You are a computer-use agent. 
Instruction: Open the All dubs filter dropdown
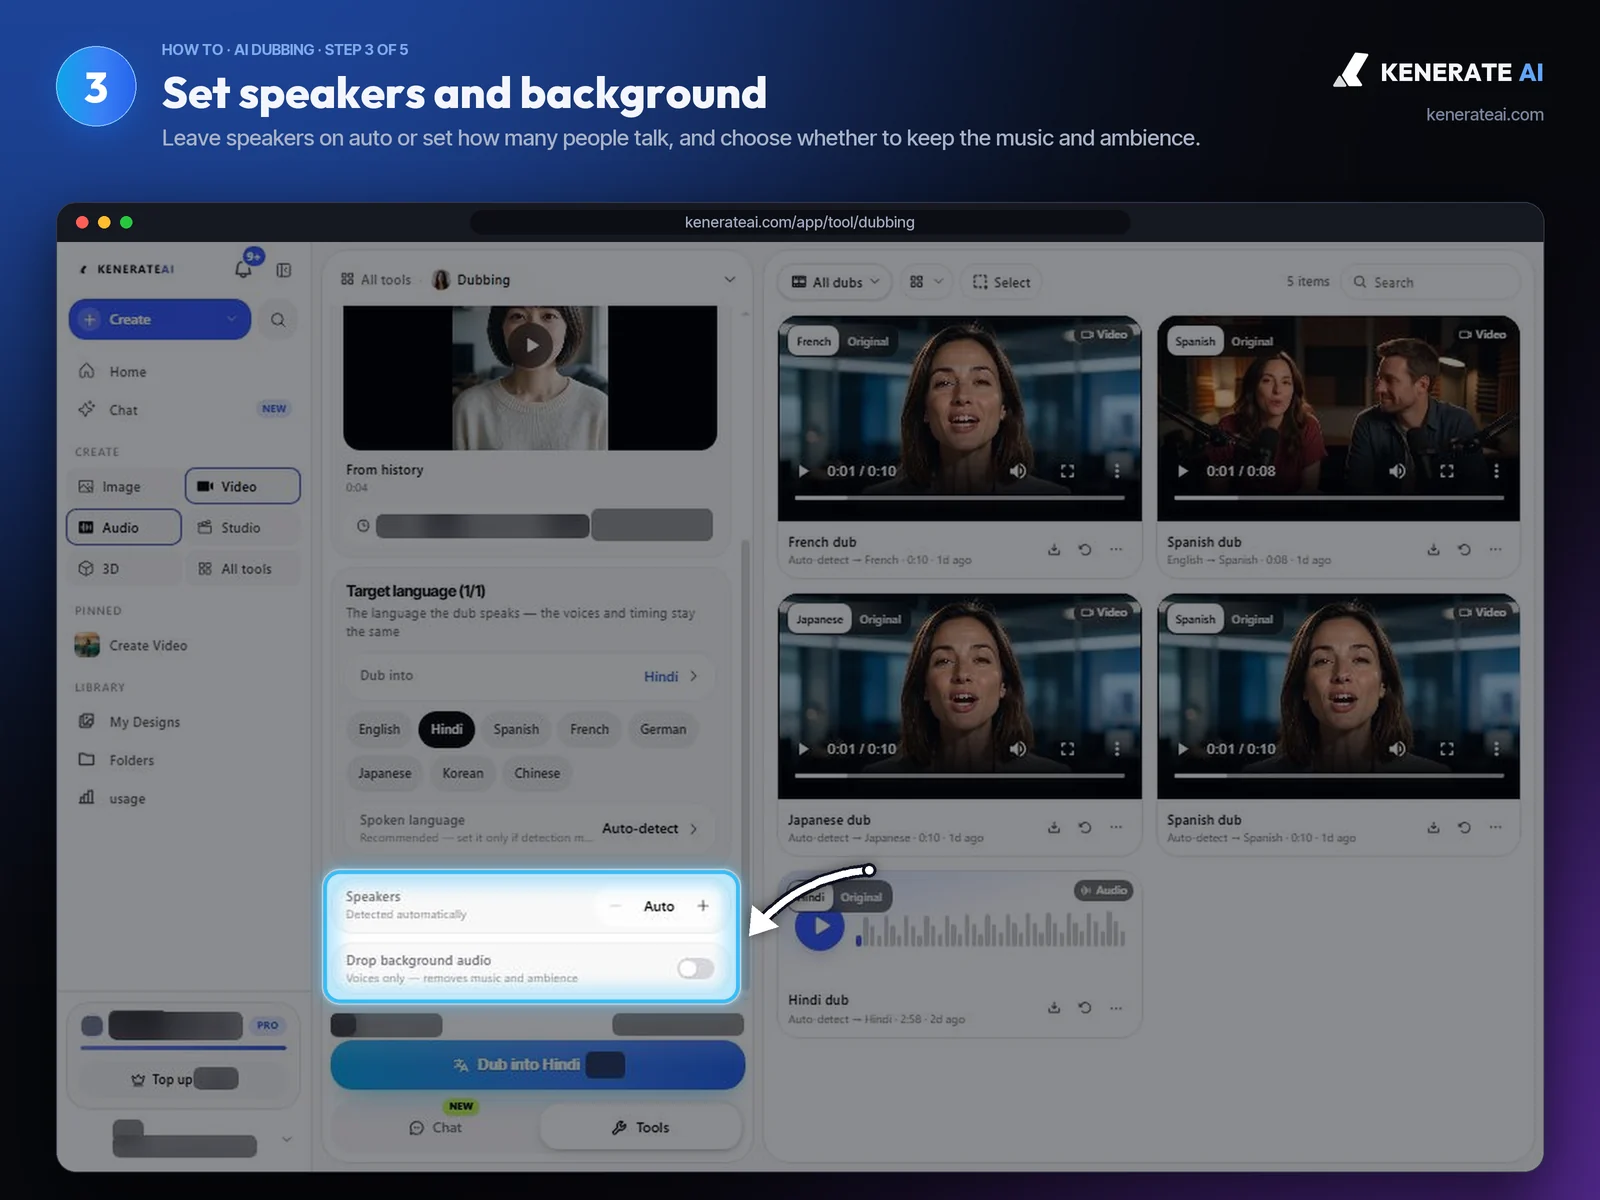836,282
